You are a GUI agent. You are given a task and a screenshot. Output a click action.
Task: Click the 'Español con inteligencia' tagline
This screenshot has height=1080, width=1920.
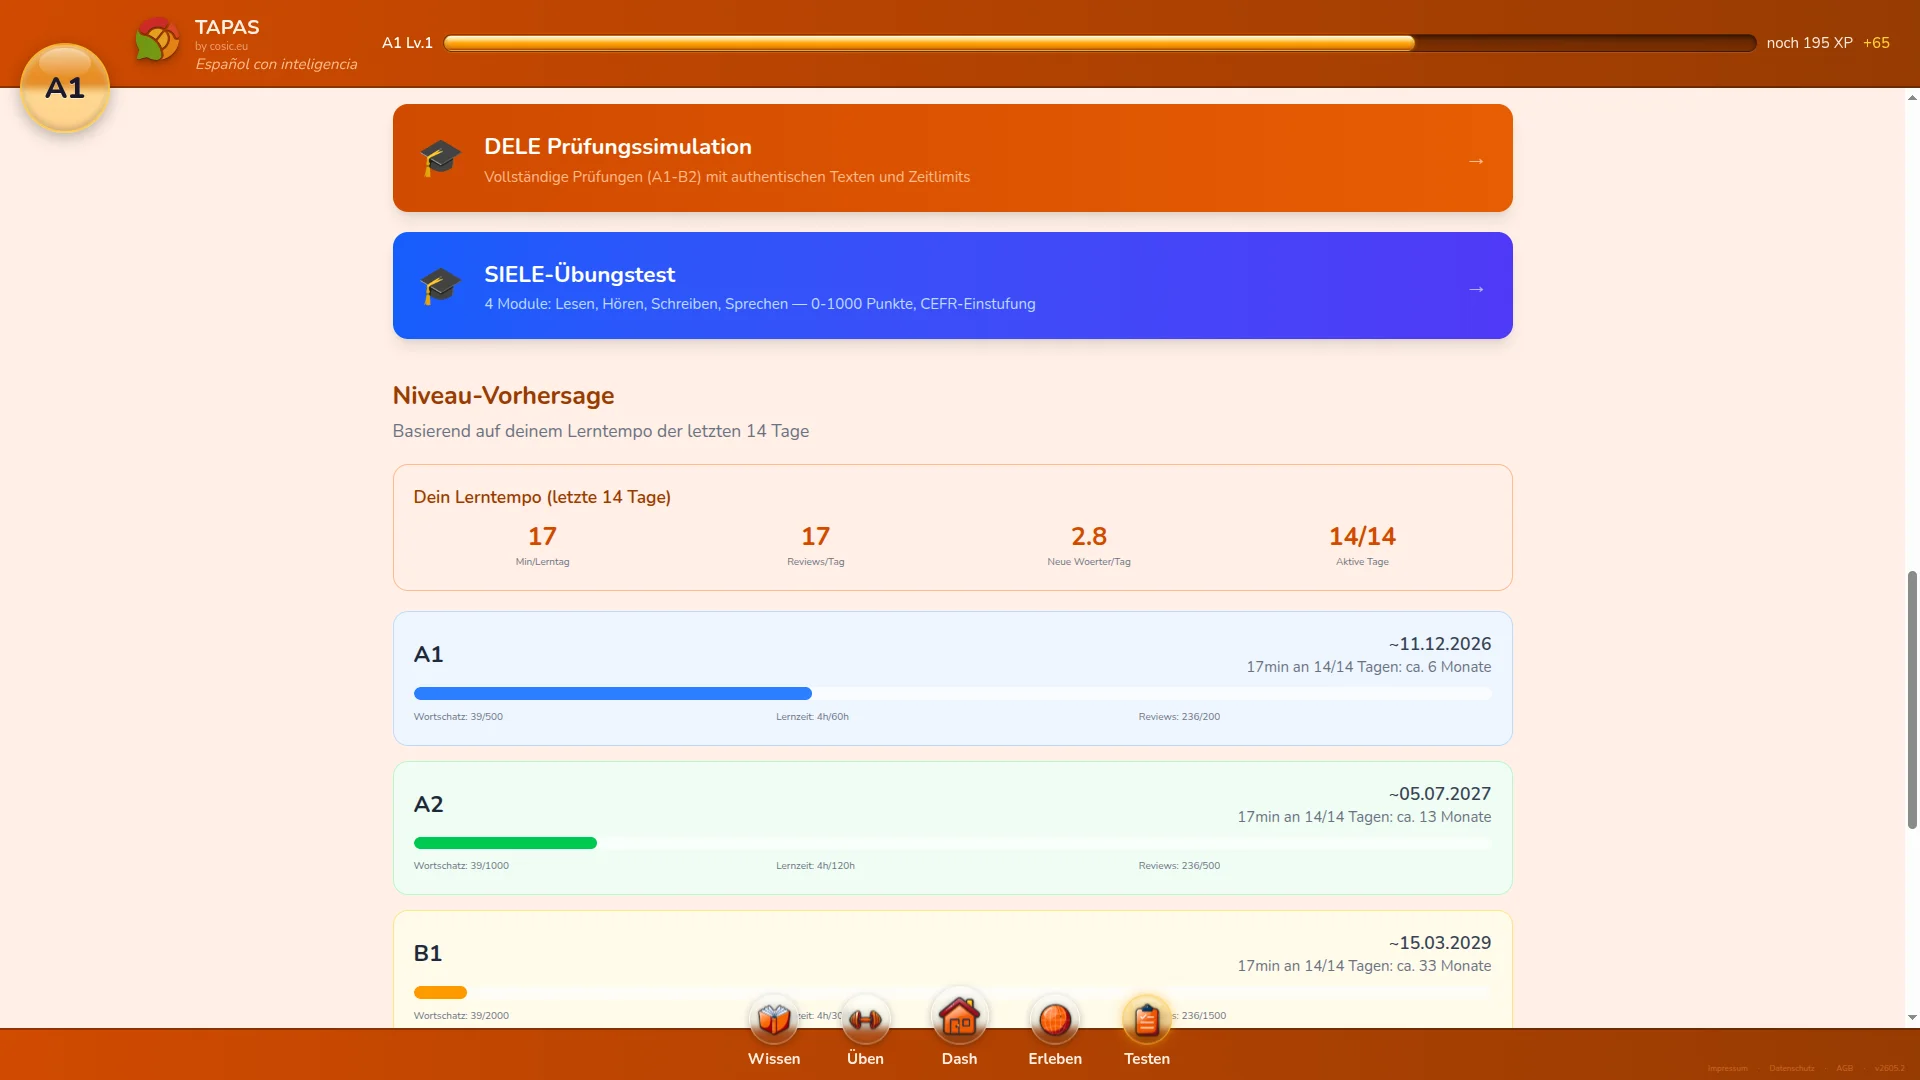tap(276, 64)
